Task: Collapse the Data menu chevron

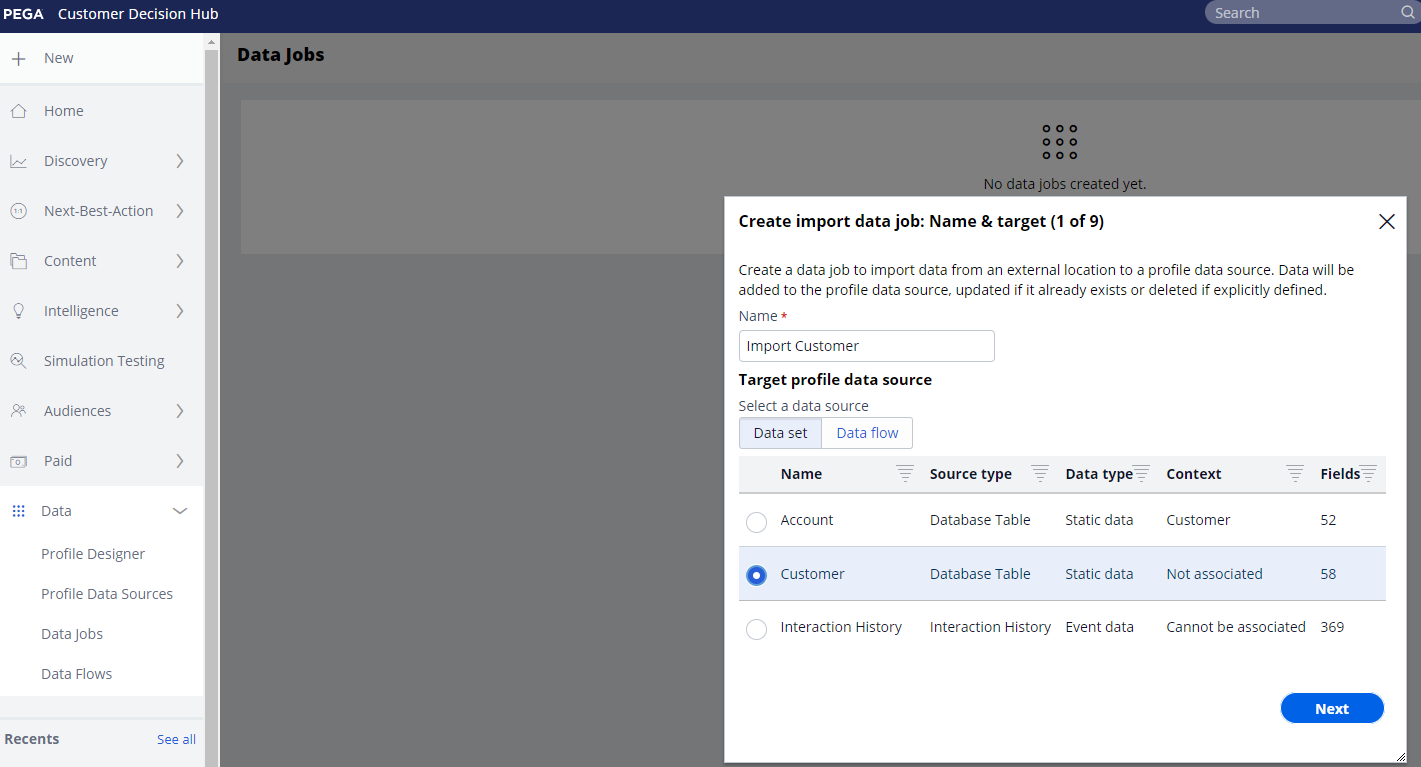Action: 180,511
